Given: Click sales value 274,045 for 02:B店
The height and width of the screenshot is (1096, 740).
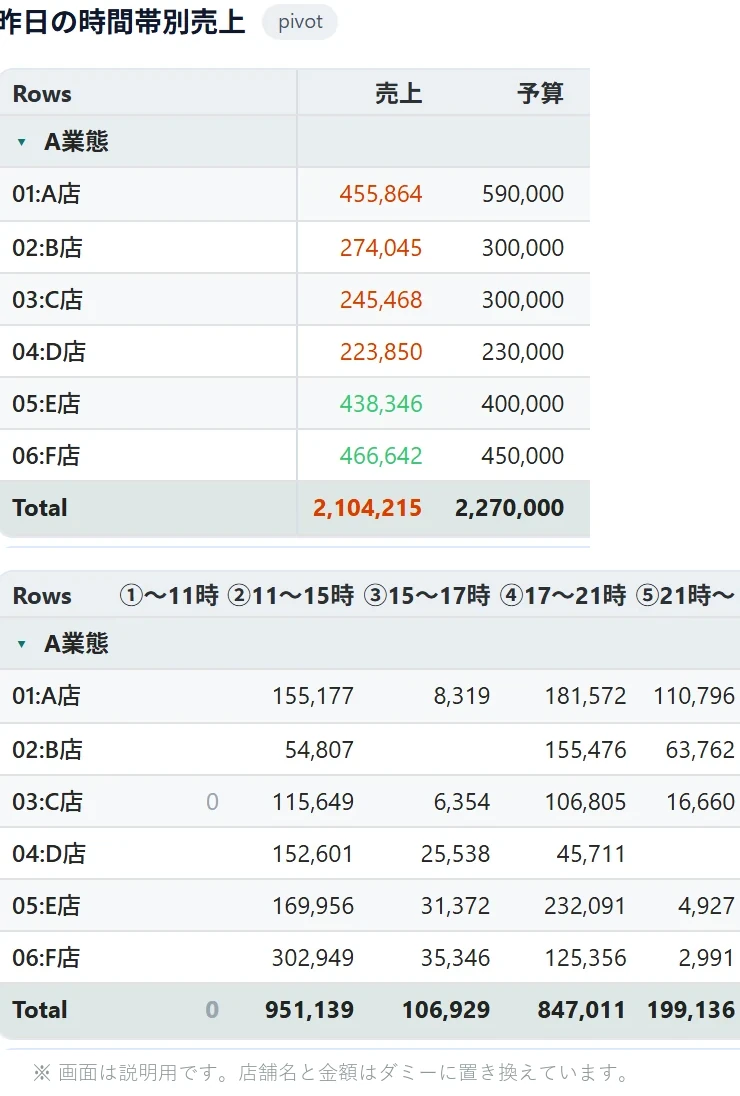Looking at the screenshot, I should 381,247.
